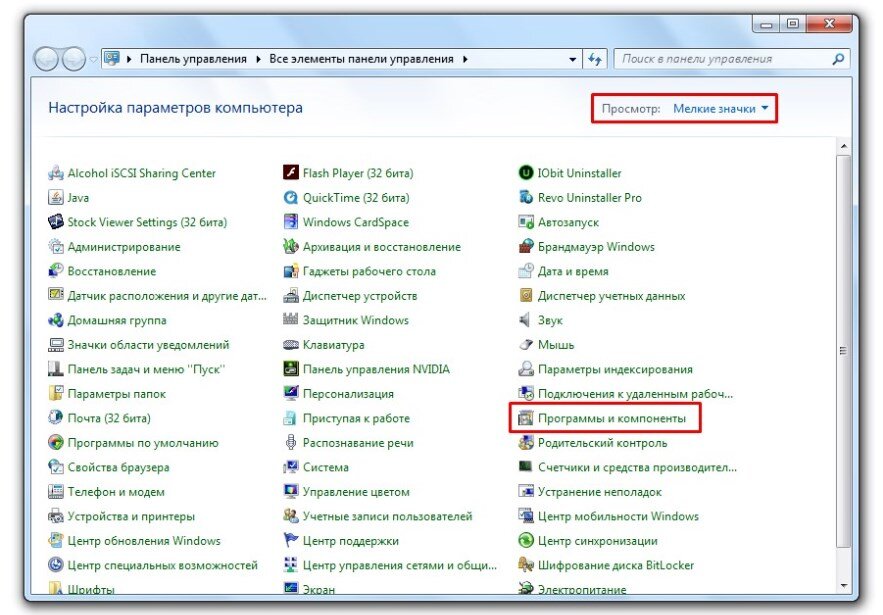Click the Java coffee cup icon
Screen dimensions: 883x615
click(x=55, y=198)
